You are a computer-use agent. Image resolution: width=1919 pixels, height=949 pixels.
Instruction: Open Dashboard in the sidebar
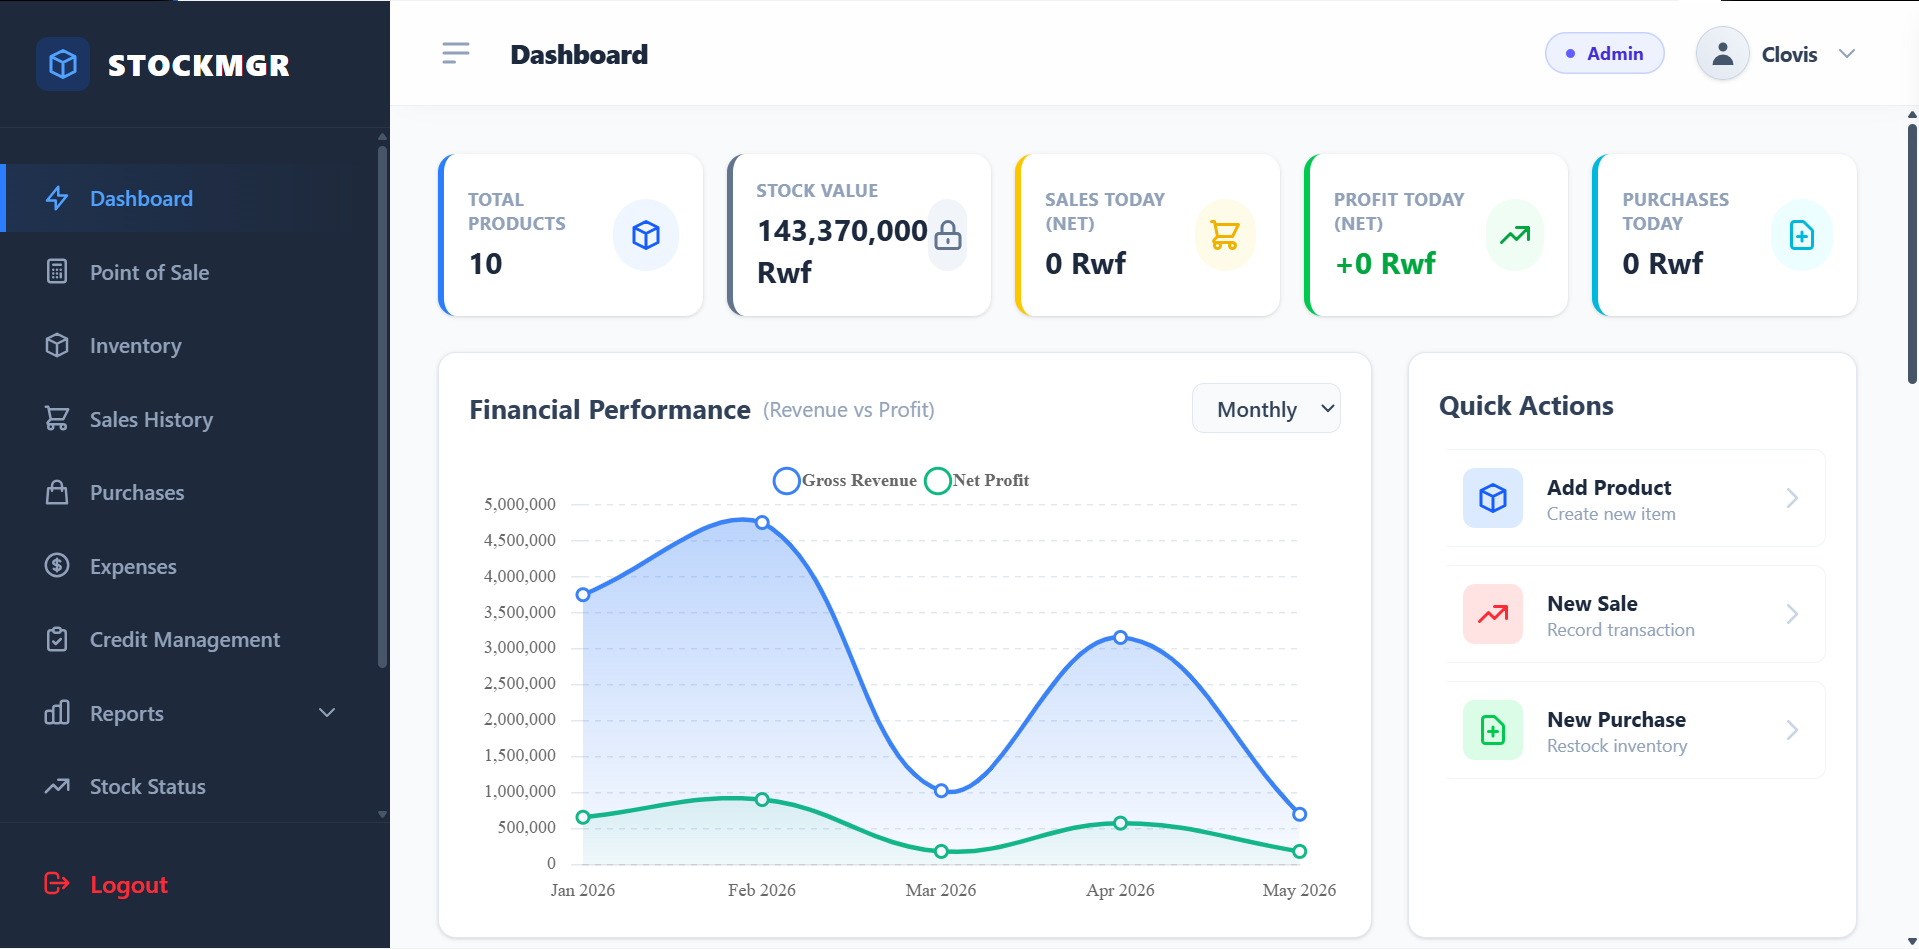190,198
